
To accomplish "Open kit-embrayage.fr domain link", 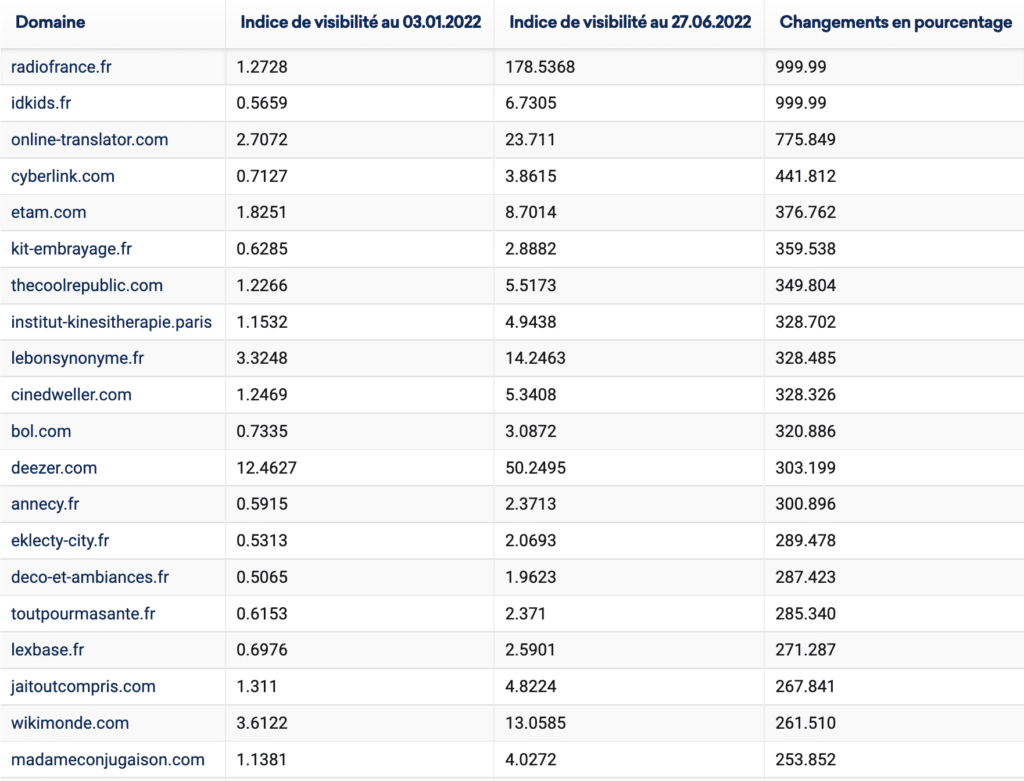I will pos(71,249).
